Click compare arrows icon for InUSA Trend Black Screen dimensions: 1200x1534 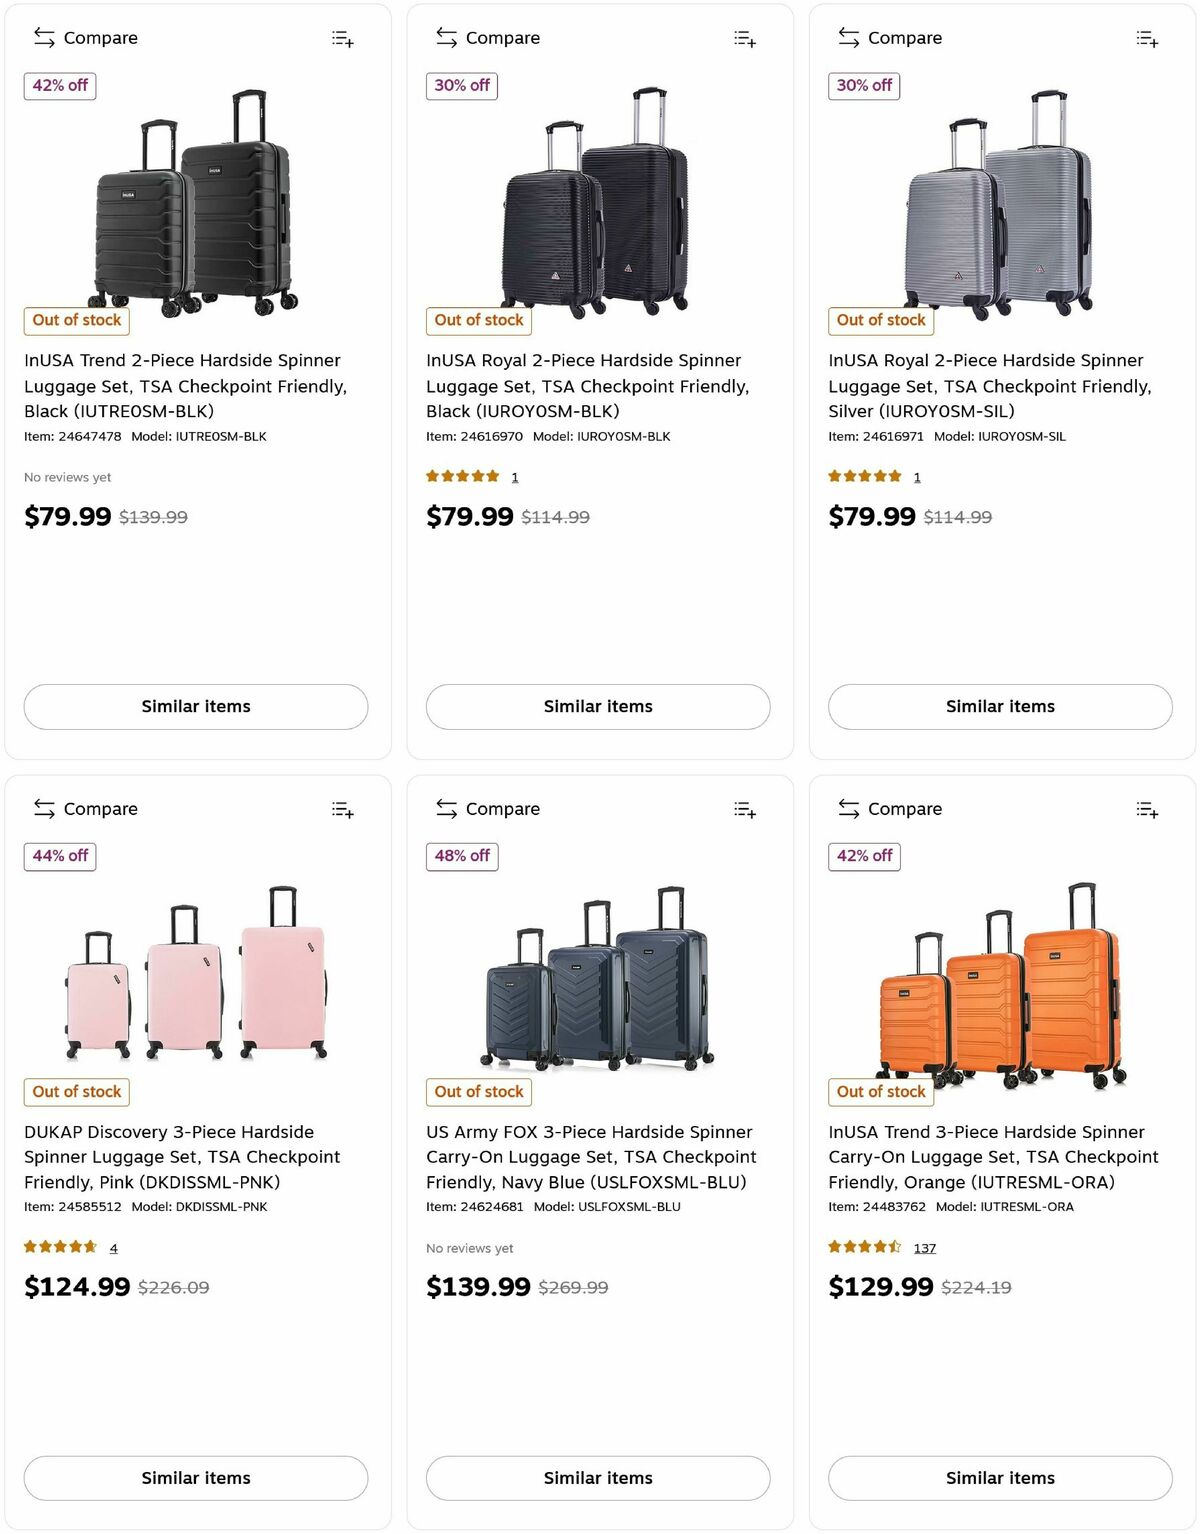[44, 38]
